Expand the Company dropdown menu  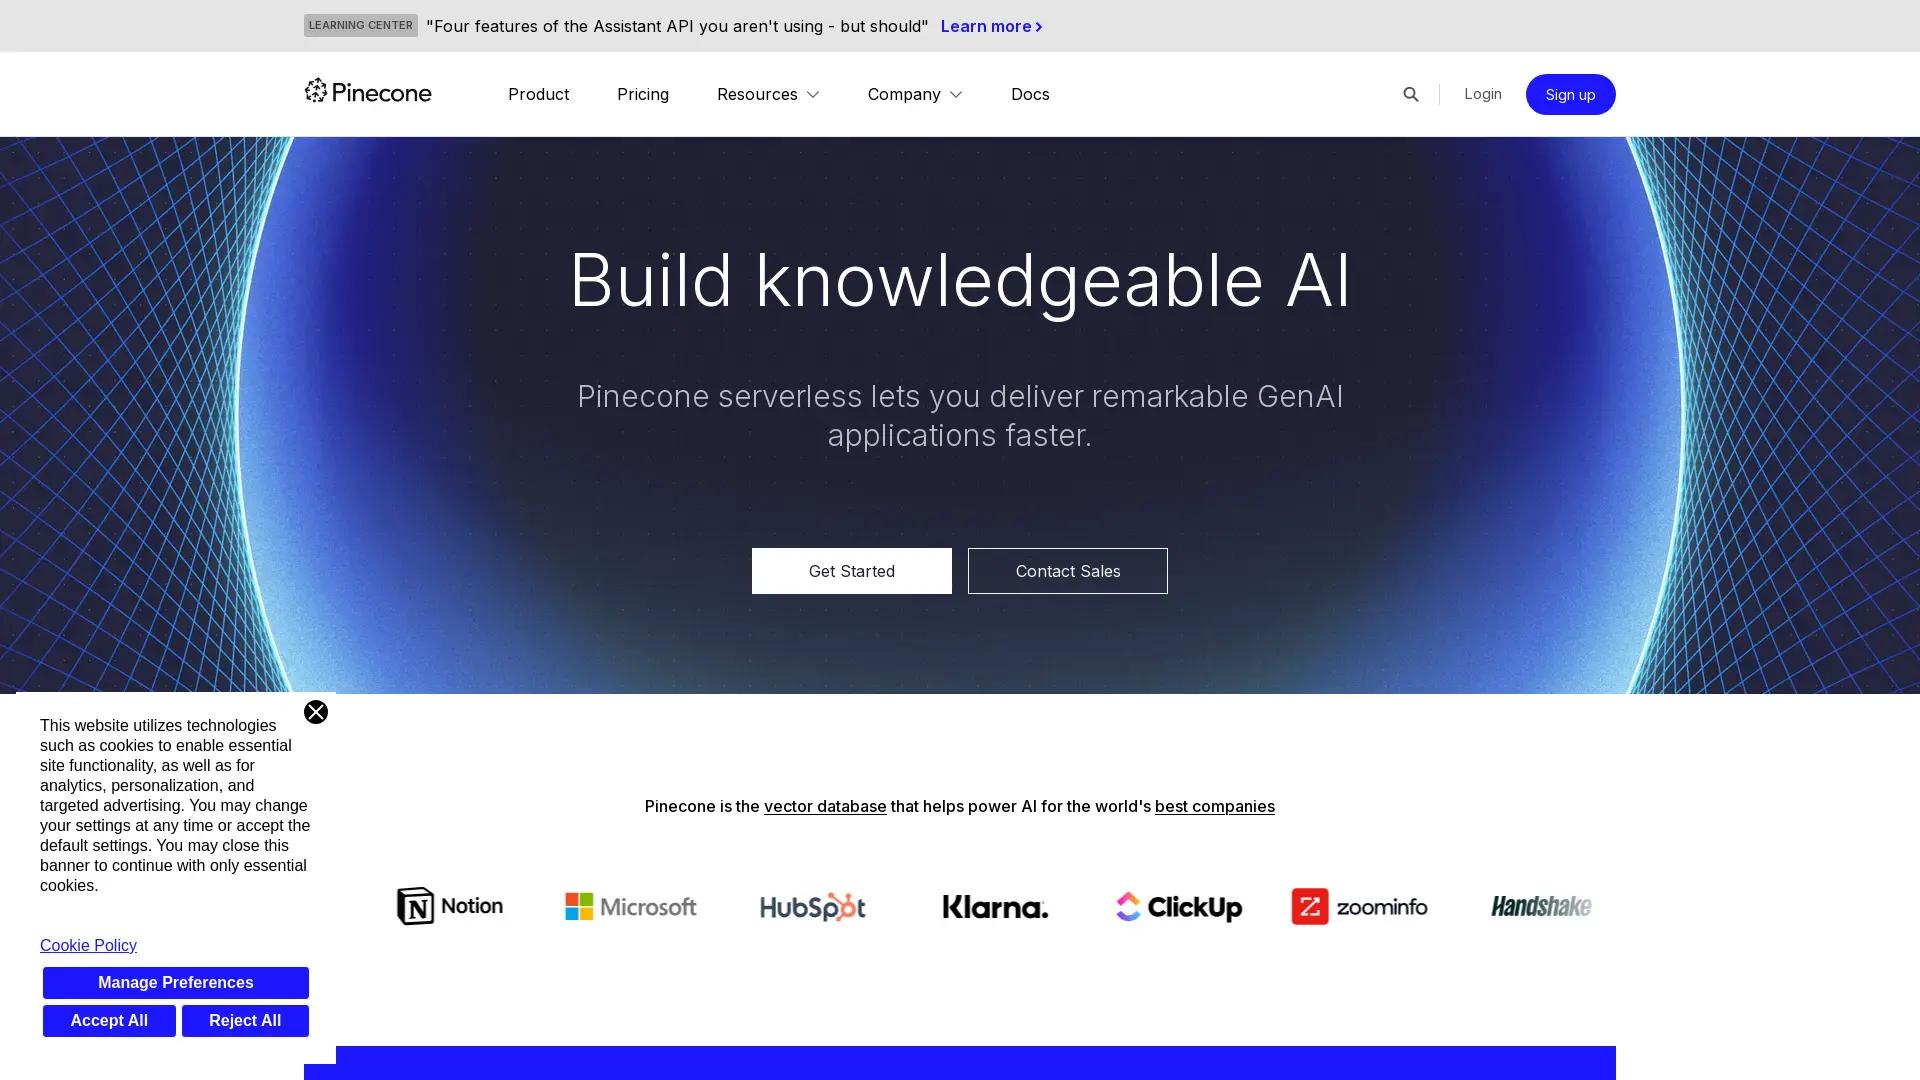(x=914, y=94)
